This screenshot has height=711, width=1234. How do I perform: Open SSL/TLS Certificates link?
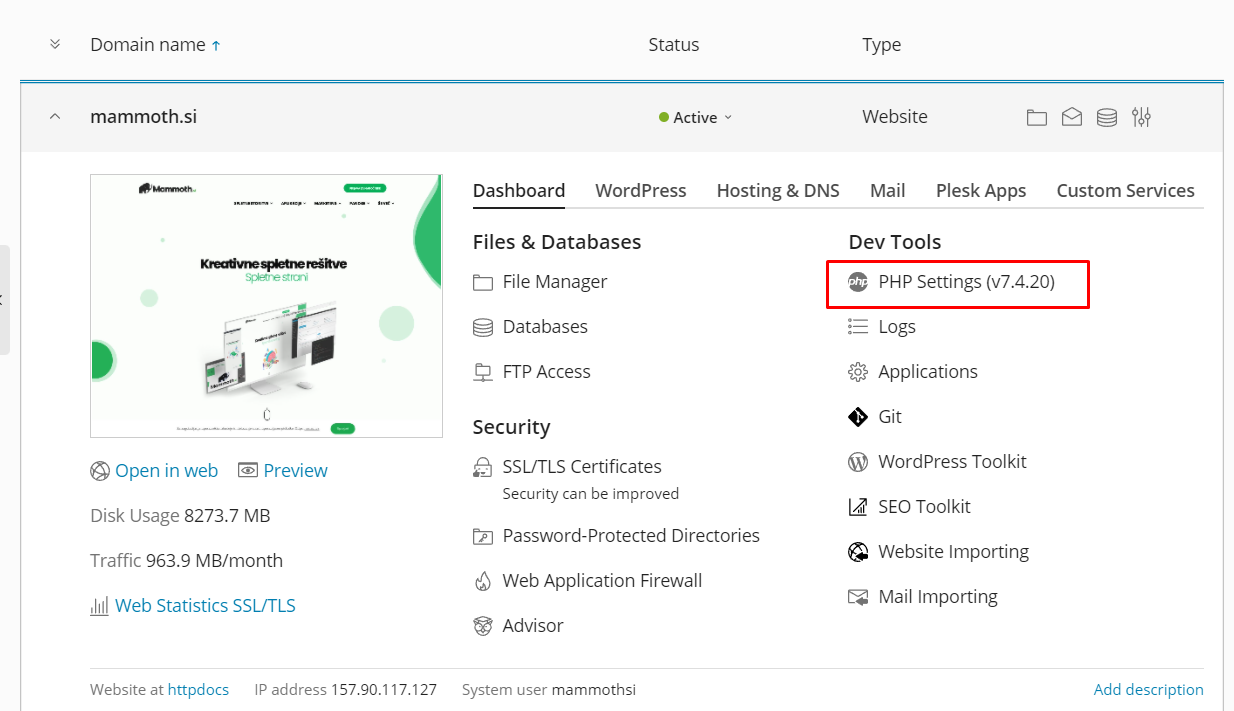point(582,467)
